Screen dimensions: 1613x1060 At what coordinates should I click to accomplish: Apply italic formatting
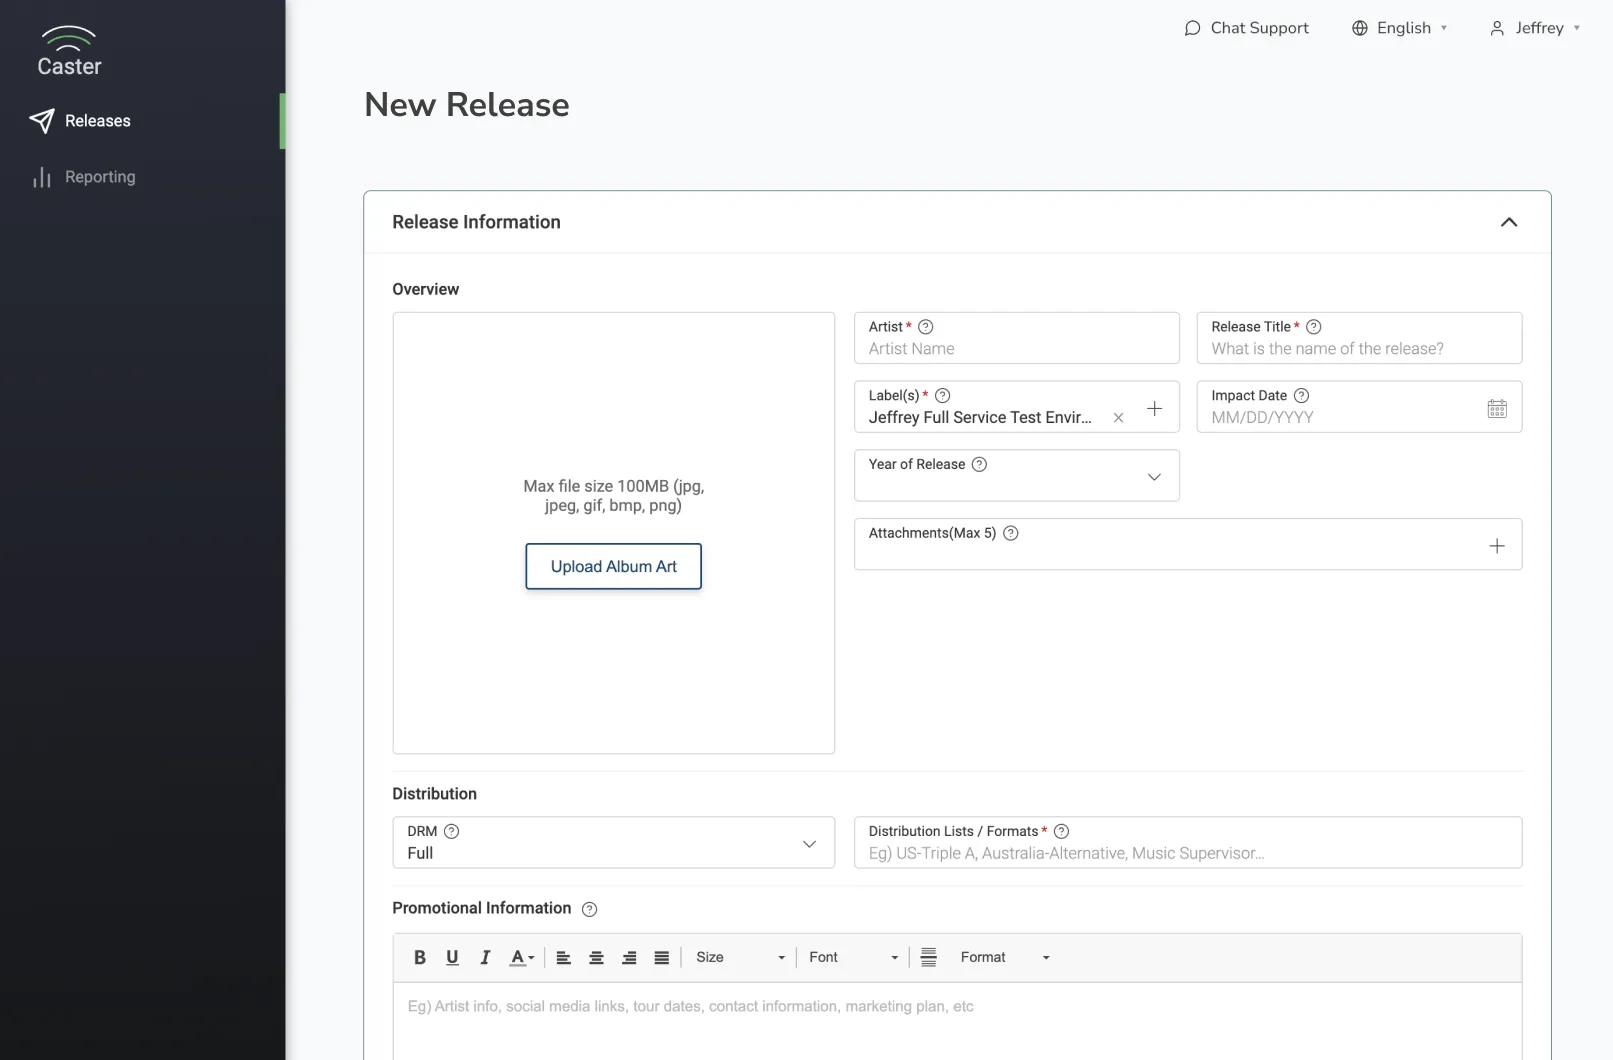click(x=485, y=957)
